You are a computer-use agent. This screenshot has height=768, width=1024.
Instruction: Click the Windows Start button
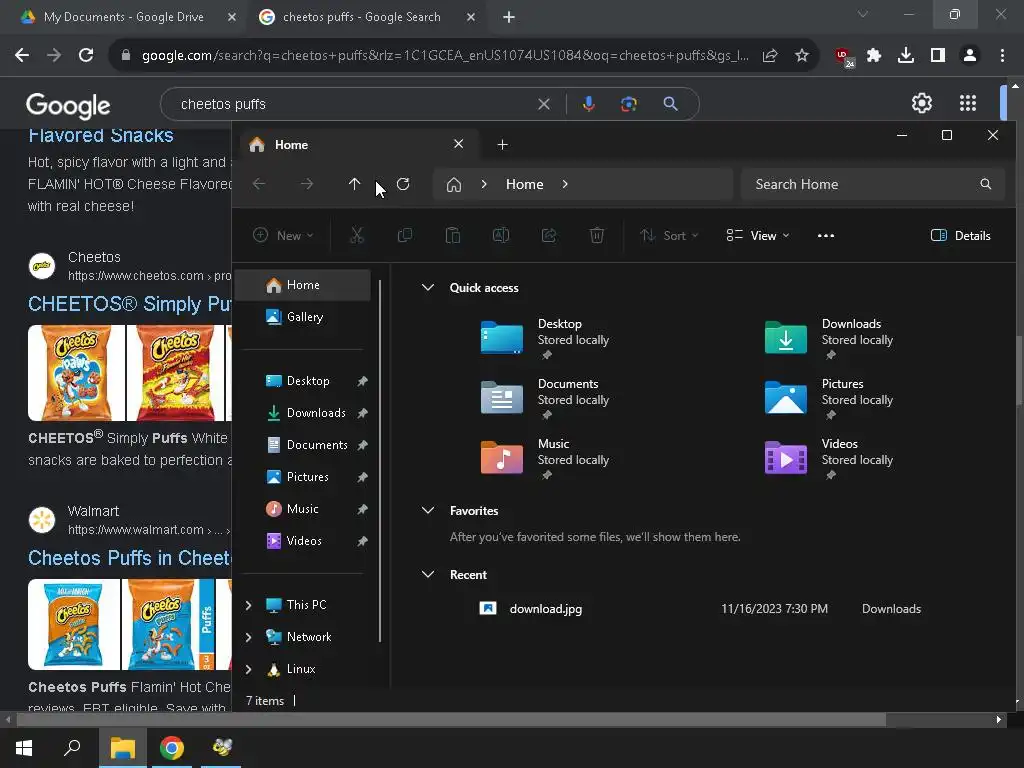coord(24,748)
